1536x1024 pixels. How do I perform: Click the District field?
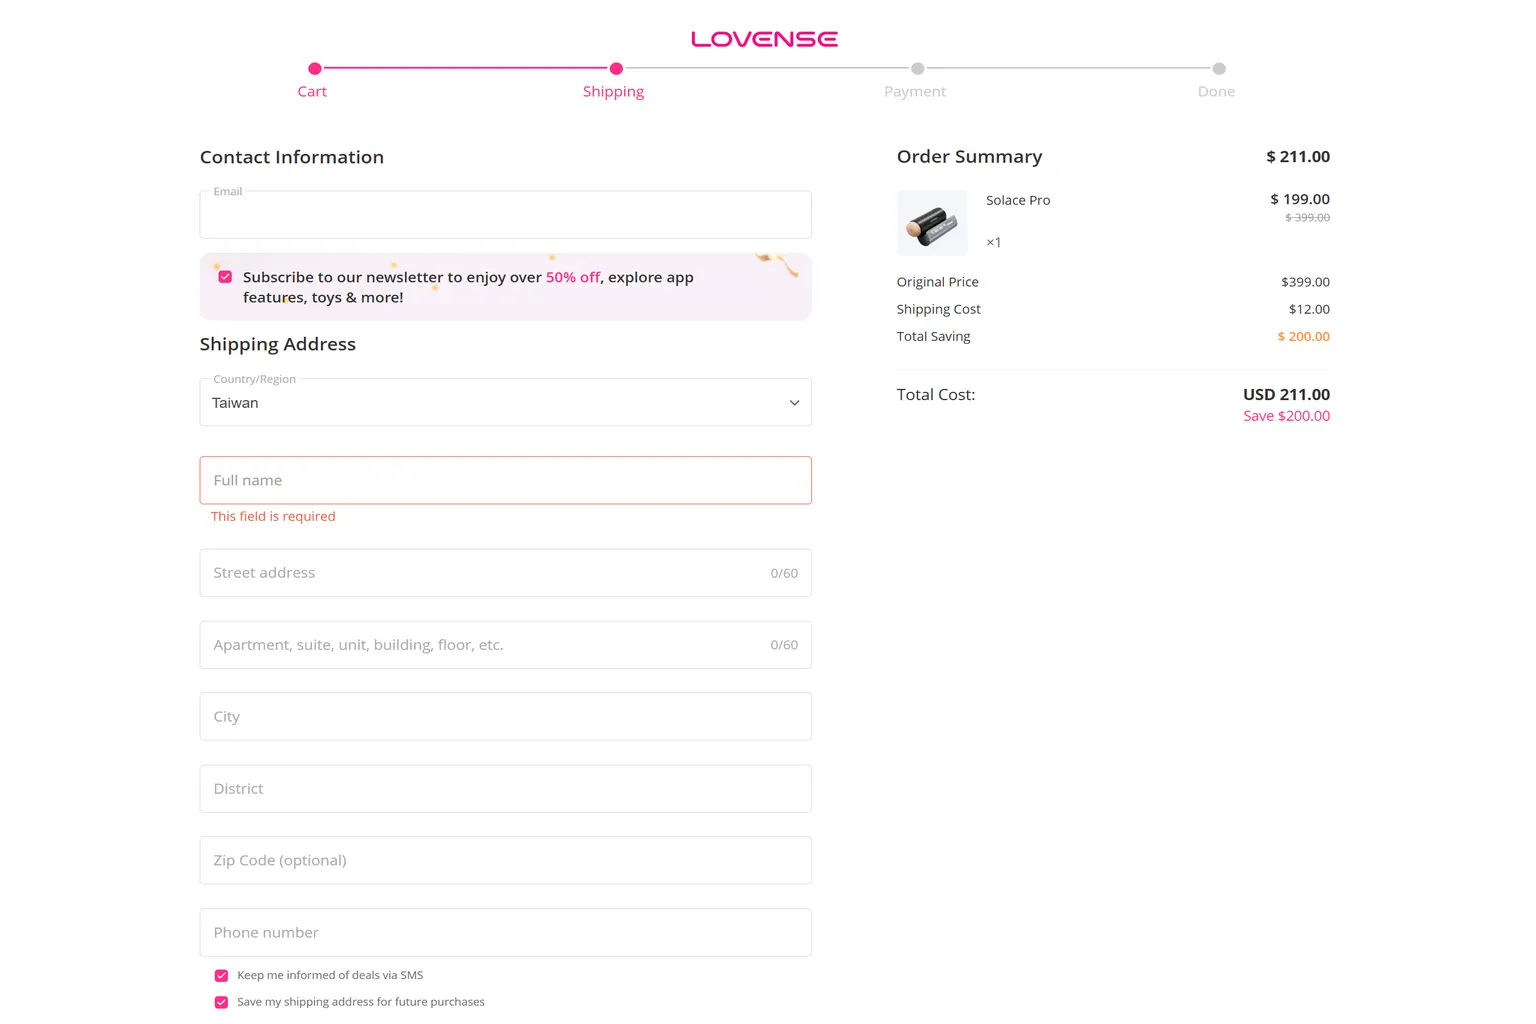(505, 789)
